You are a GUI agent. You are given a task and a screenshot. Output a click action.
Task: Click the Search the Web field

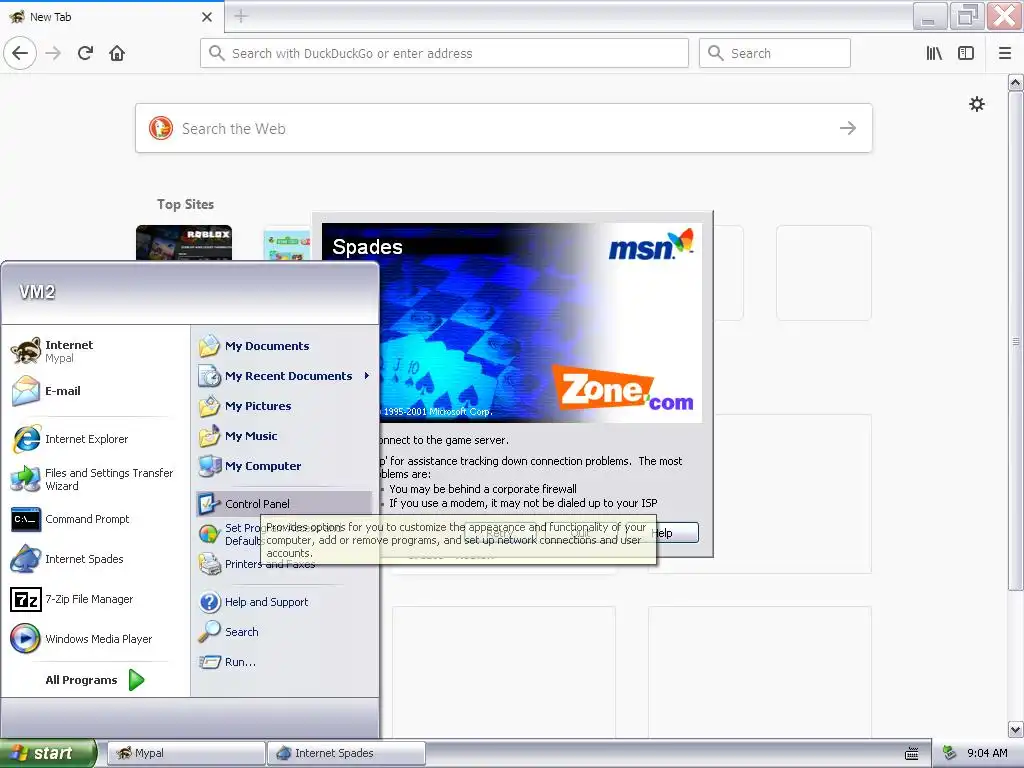(504, 128)
